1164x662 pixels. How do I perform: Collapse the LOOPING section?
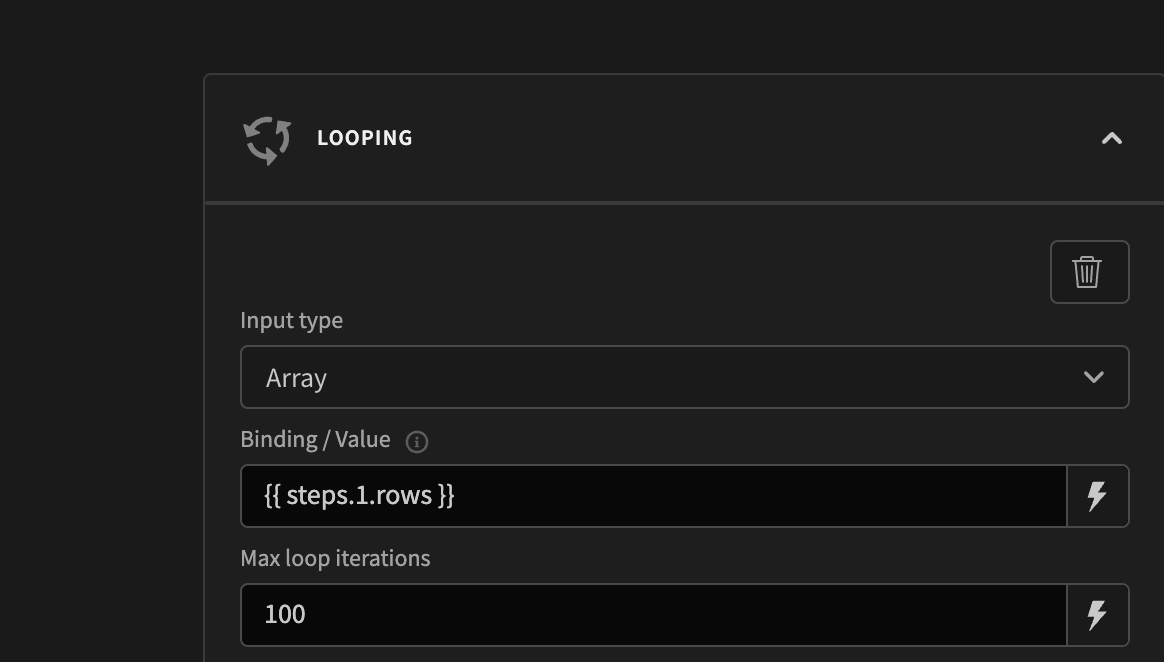[x=1111, y=138]
